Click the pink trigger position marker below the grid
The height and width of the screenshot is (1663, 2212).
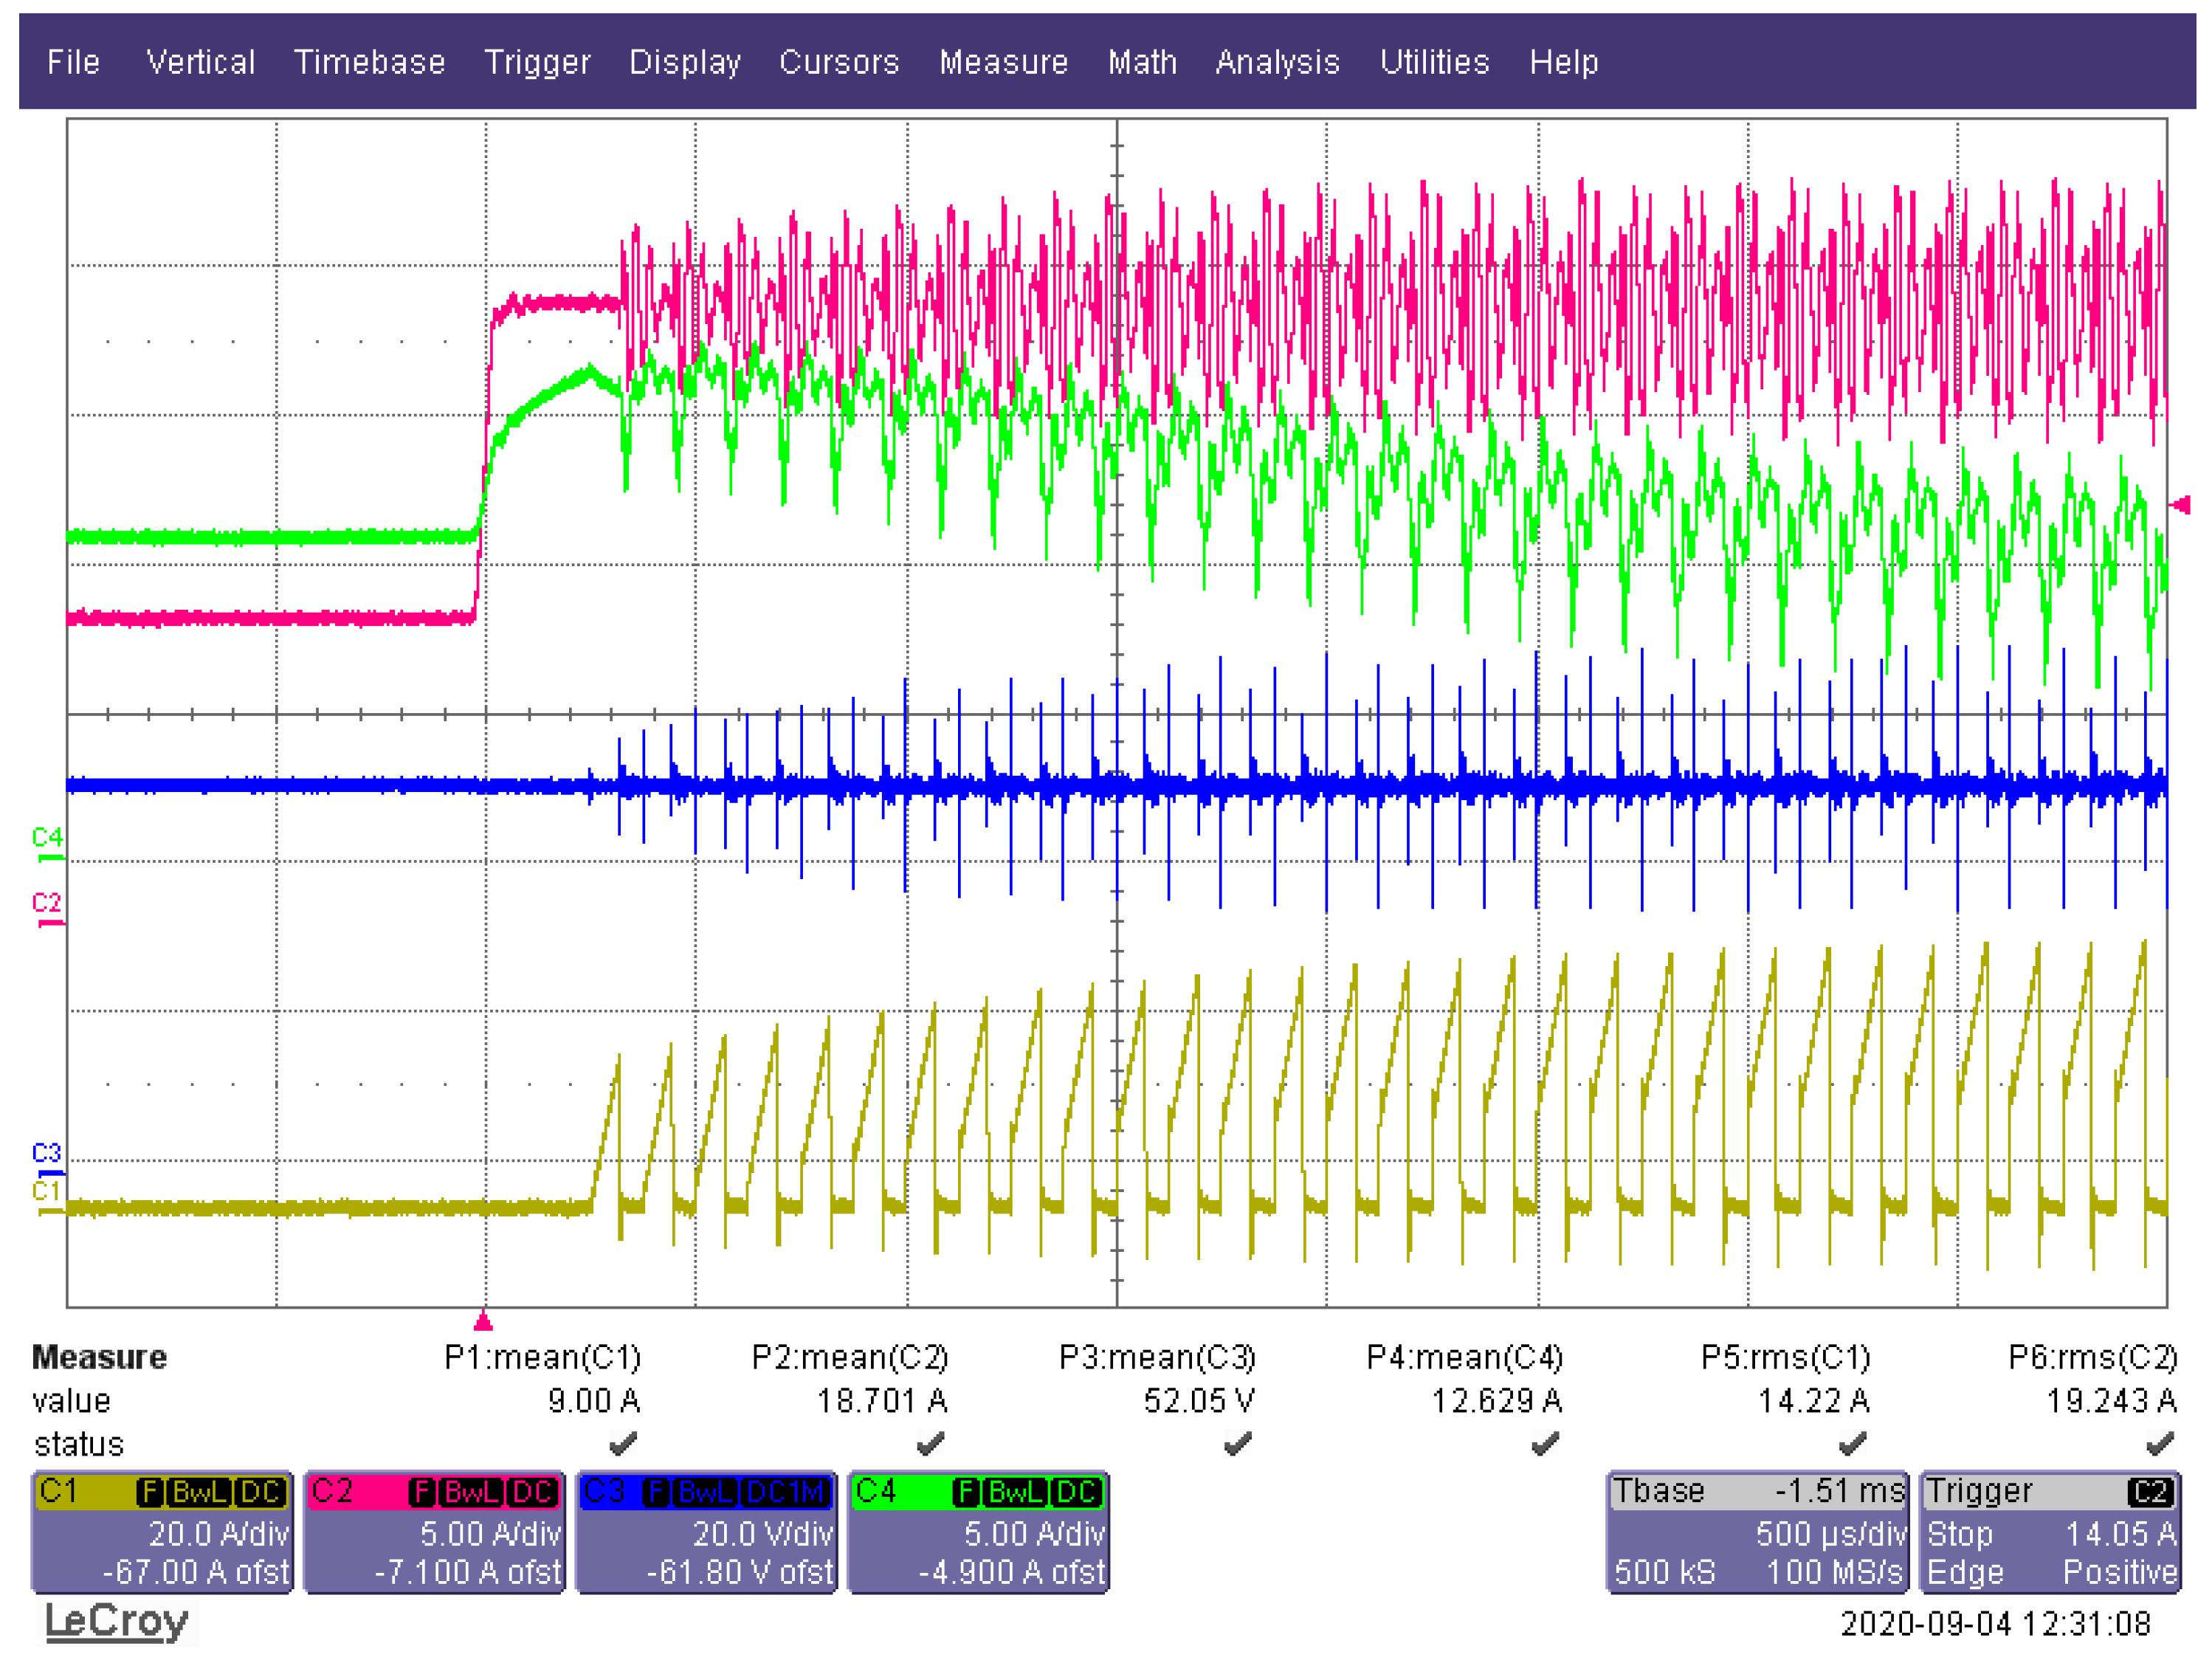point(483,1322)
